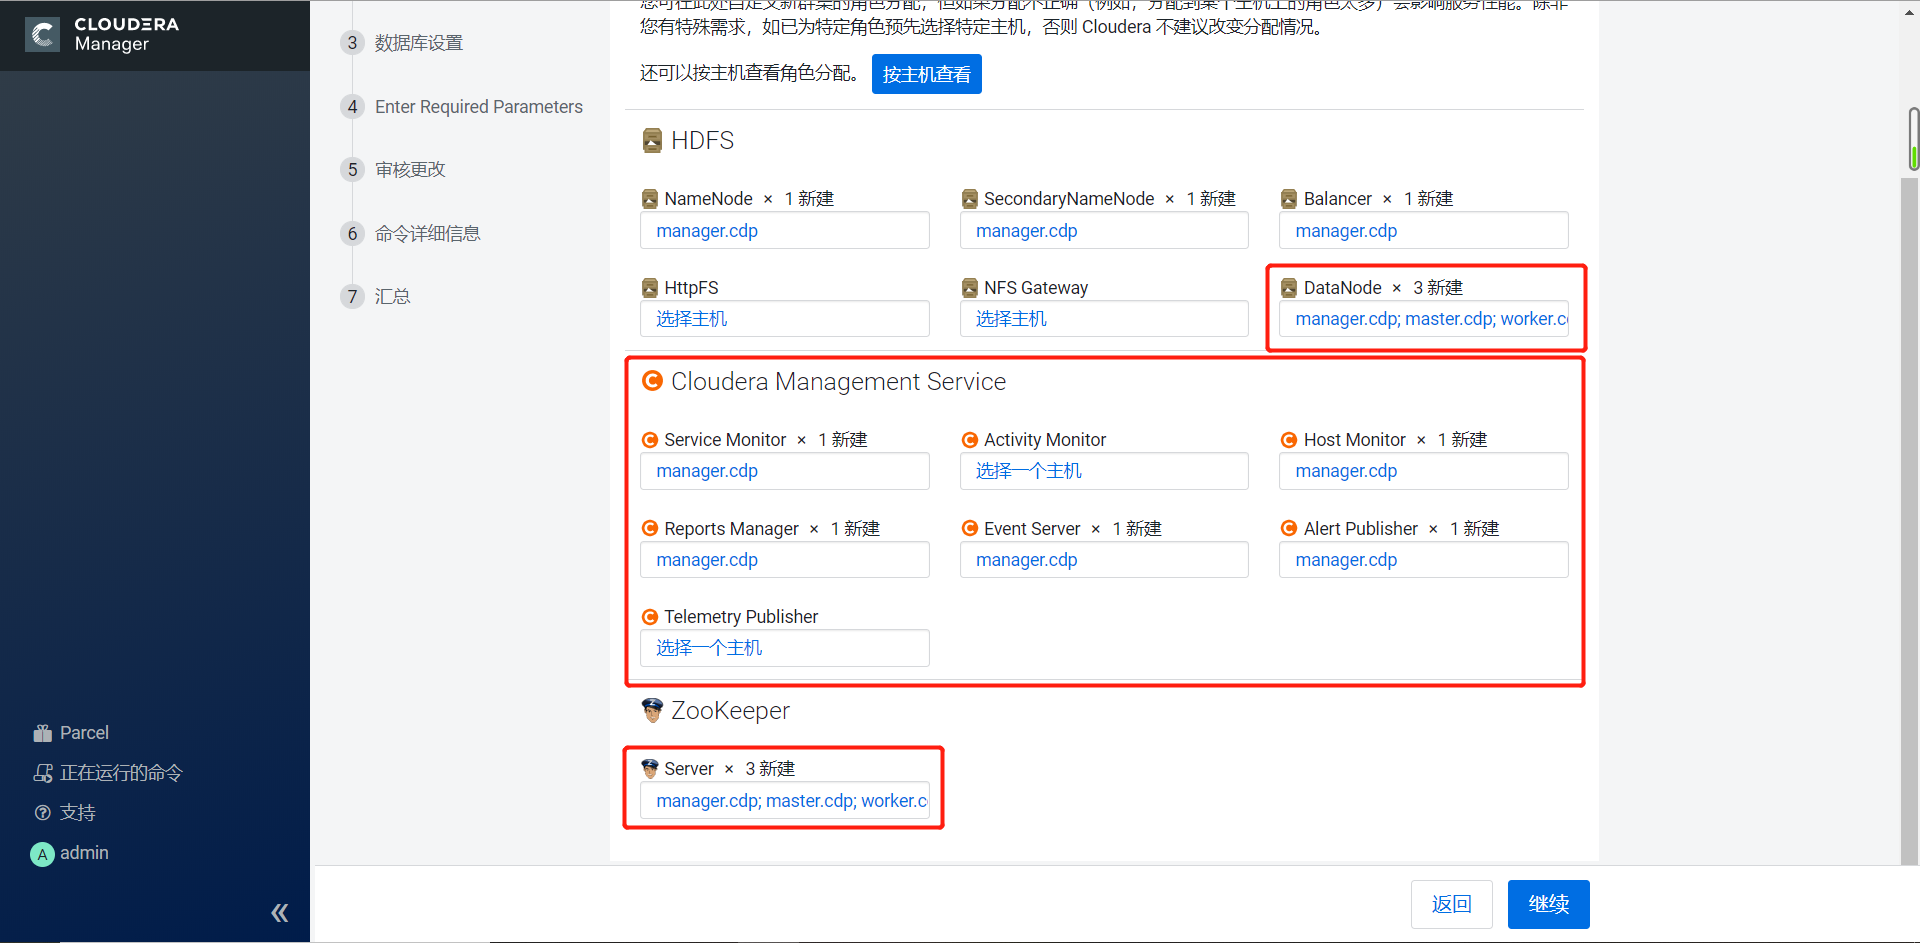Collapse the sidebar with the double chevron
The width and height of the screenshot is (1920, 943).
280,912
